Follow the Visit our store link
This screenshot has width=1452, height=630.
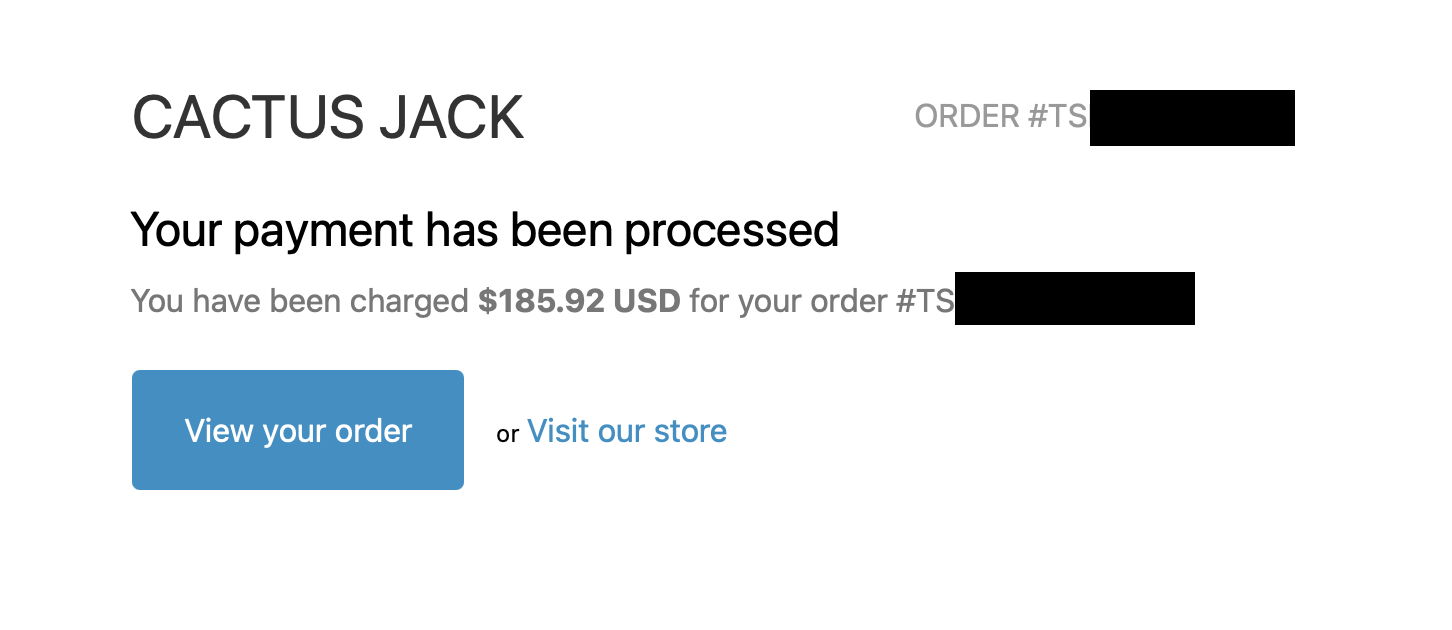[627, 431]
